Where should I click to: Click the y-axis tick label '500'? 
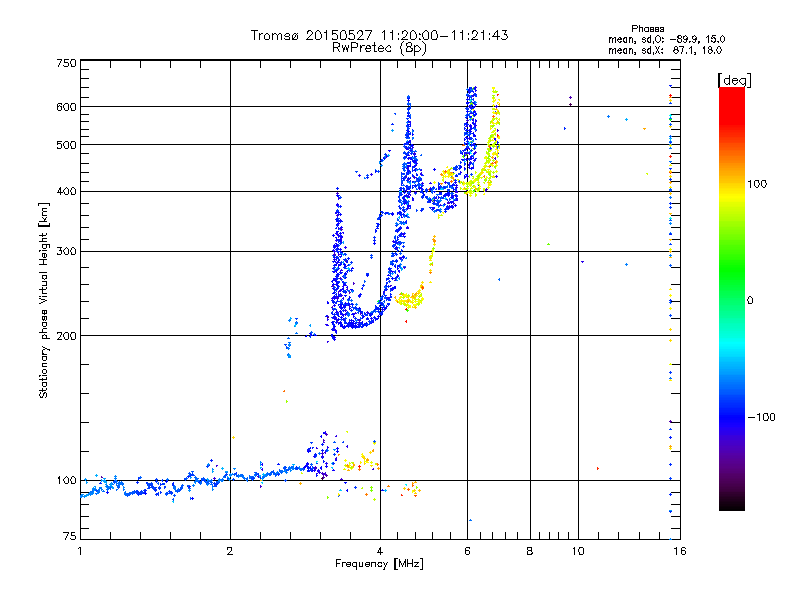(x=66, y=145)
